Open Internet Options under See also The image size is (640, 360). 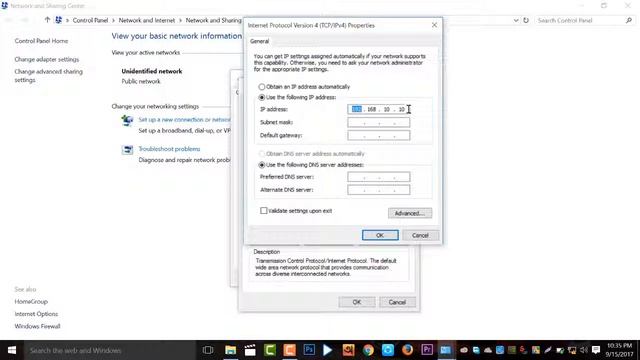click(36, 314)
